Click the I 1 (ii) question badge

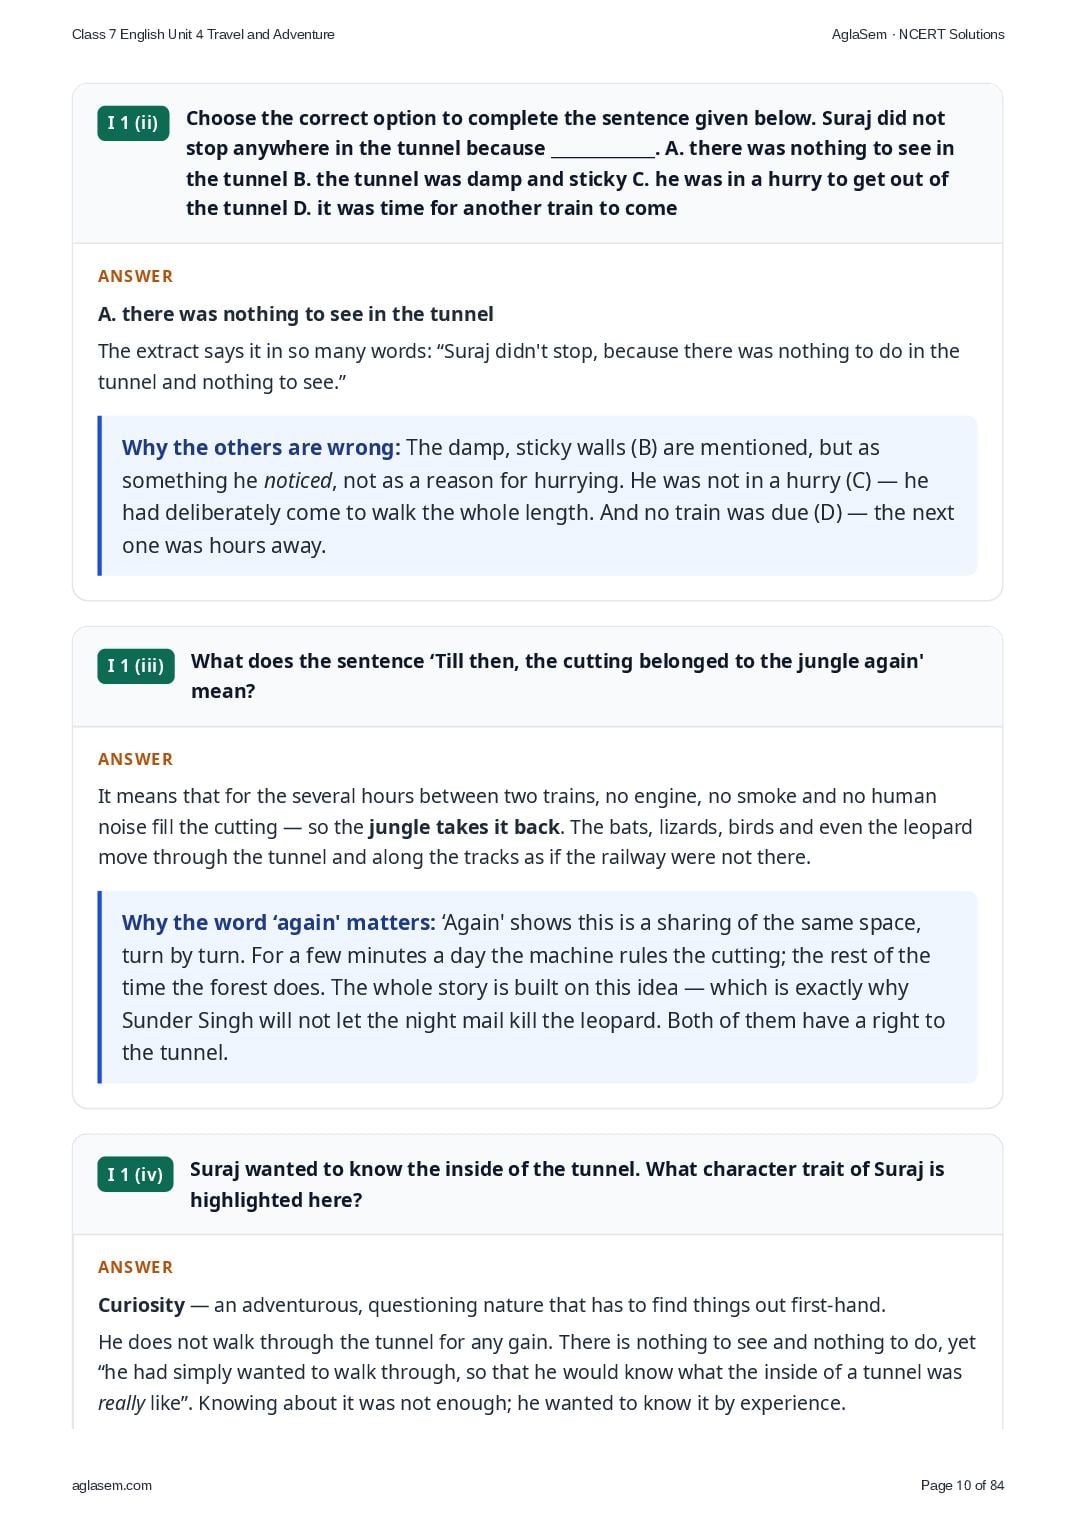point(133,123)
